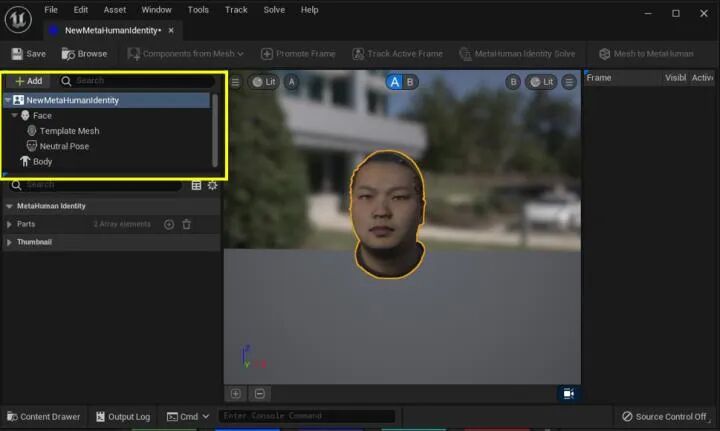Viewport: 720px width, 431px height.
Task: Click the identity tree scrollbar
Action: click(x=214, y=130)
